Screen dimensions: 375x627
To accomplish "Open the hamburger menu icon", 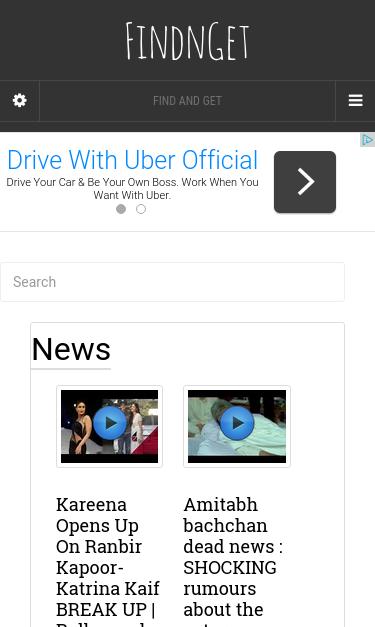I will coord(355,100).
